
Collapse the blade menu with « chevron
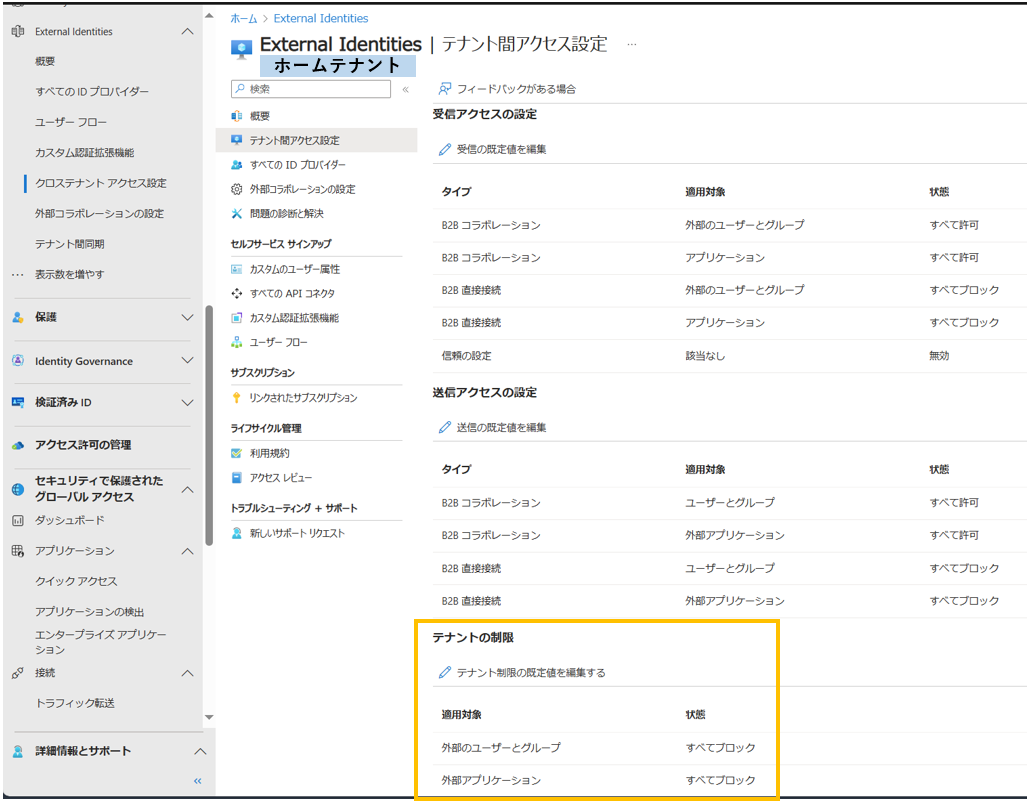[406, 89]
